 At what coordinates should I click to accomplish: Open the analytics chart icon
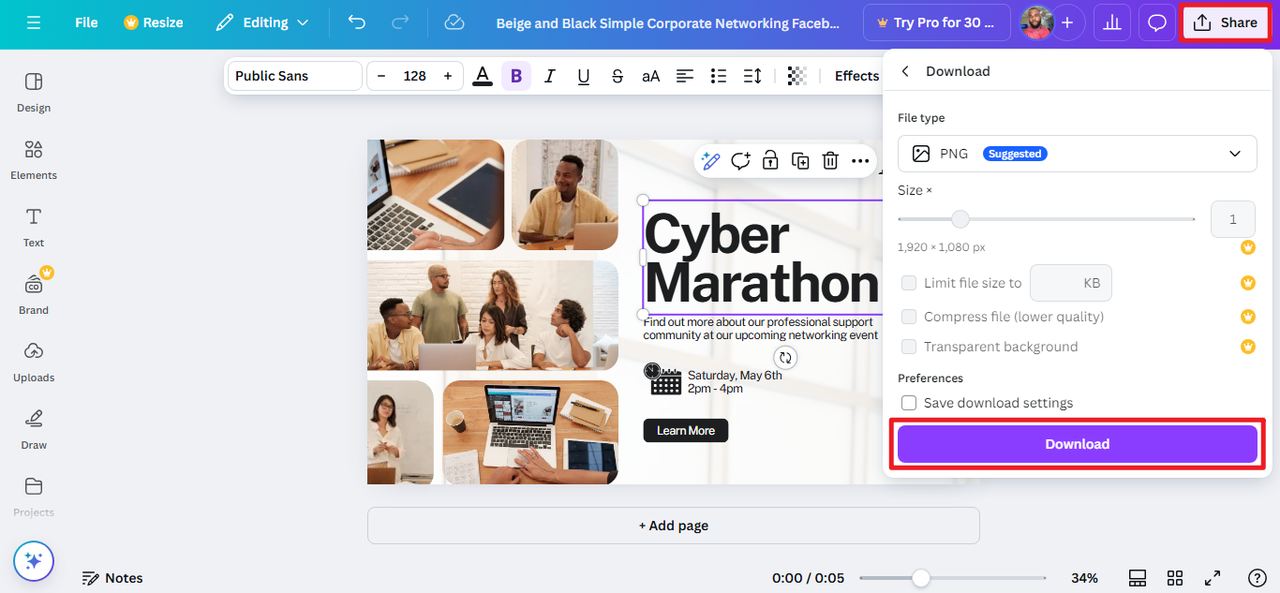[1111, 22]
